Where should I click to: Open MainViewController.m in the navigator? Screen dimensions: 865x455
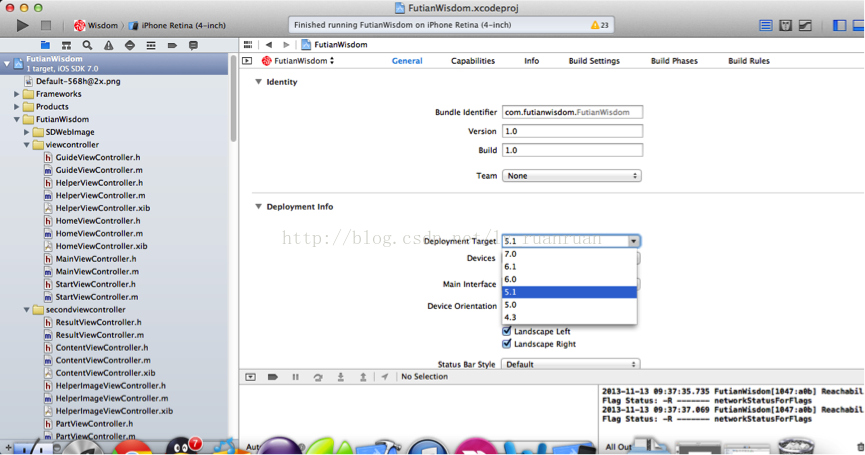coord(97,272)
